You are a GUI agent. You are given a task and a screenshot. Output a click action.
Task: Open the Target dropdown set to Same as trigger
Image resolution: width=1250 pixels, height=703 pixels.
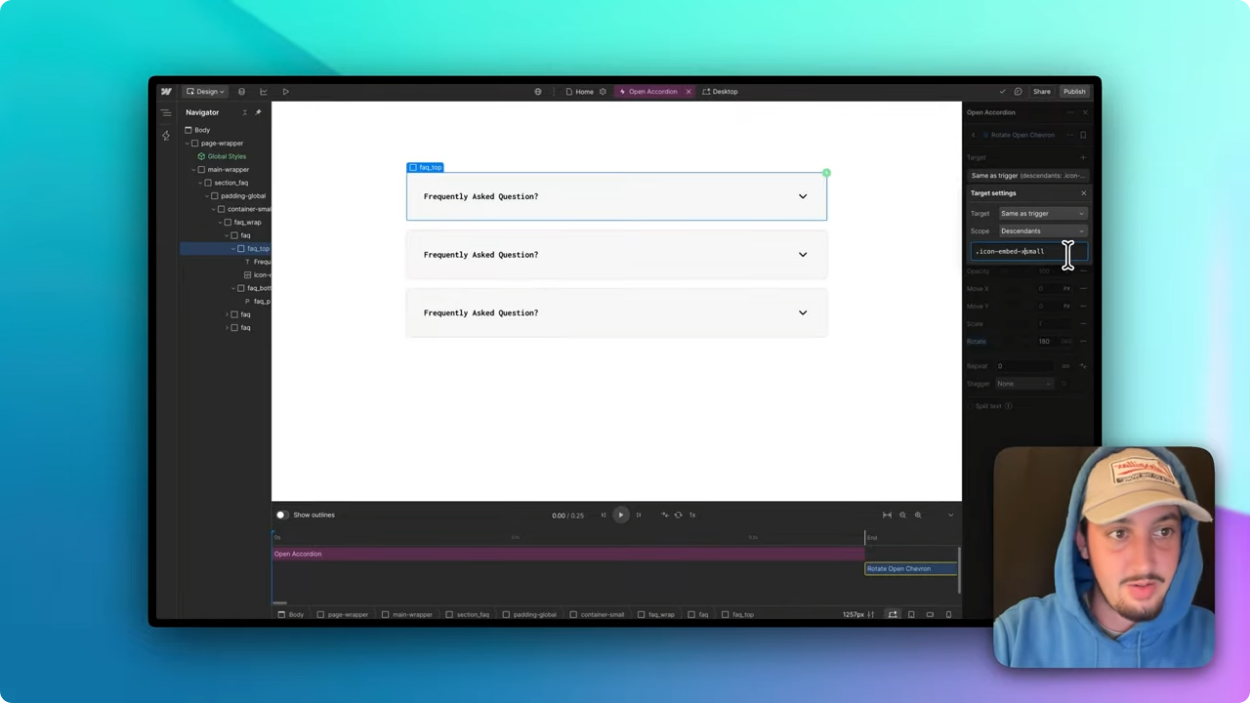1042,213
